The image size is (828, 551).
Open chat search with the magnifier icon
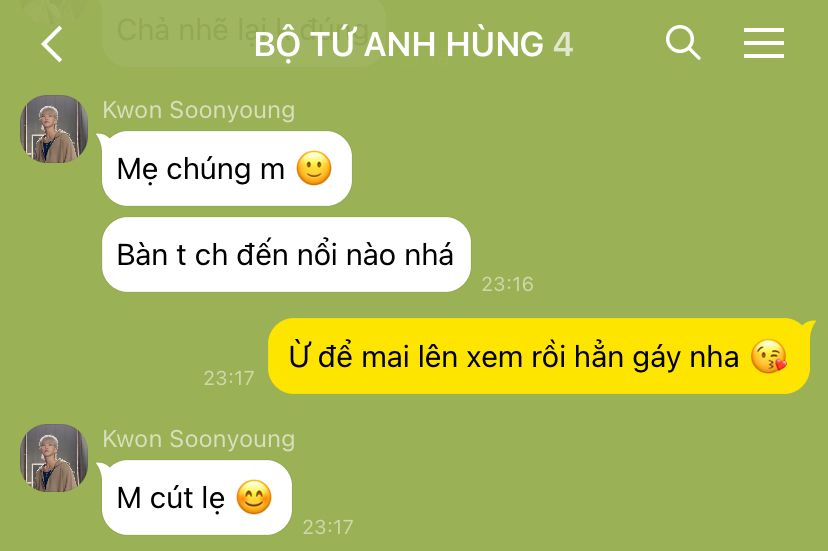click(x=683, y=42)
